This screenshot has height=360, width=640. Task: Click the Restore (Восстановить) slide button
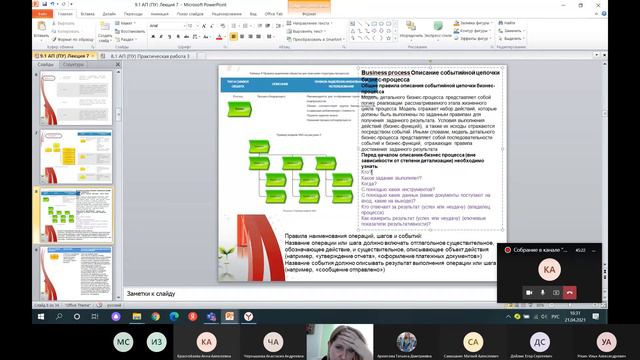coord(130,31)
